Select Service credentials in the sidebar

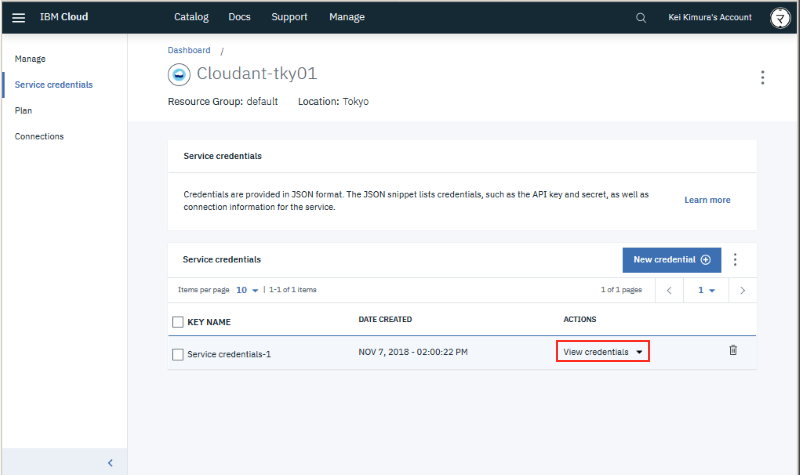coord(54,85)
